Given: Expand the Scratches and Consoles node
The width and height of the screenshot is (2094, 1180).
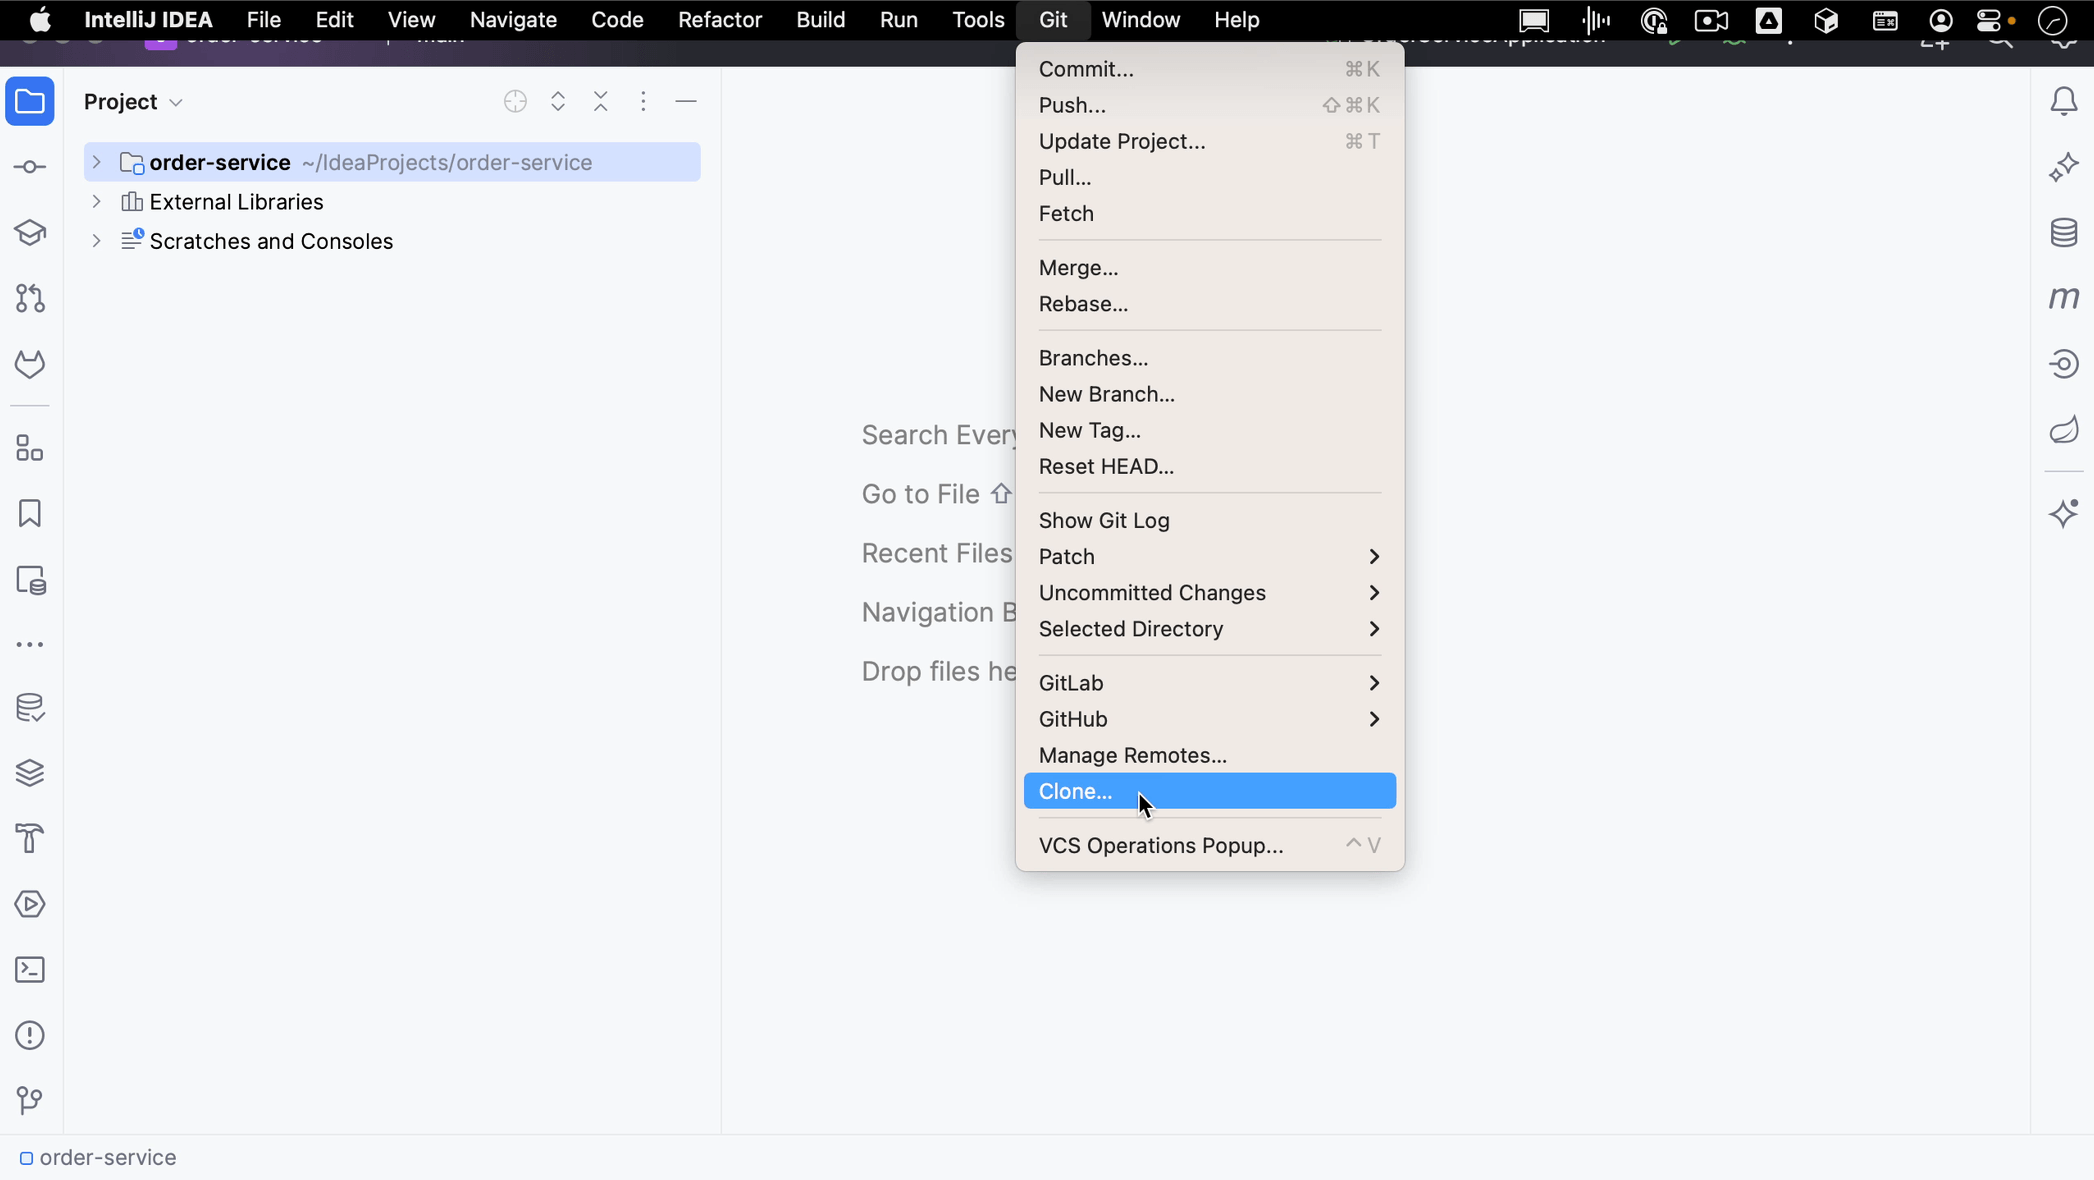Looking at the screenshot, I should pos(93,240).
